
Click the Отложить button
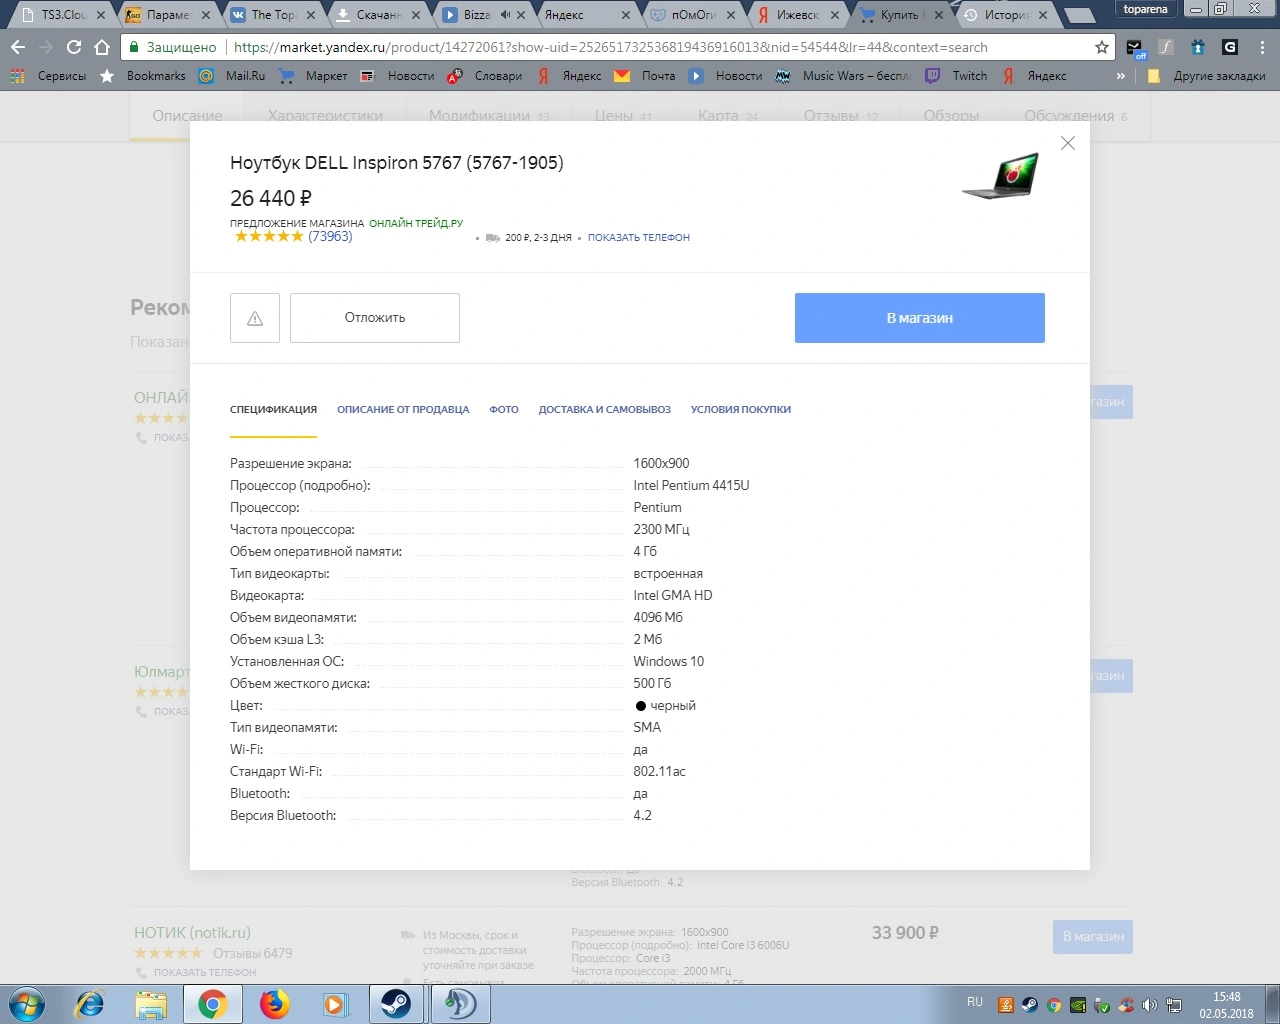point(375,318)
